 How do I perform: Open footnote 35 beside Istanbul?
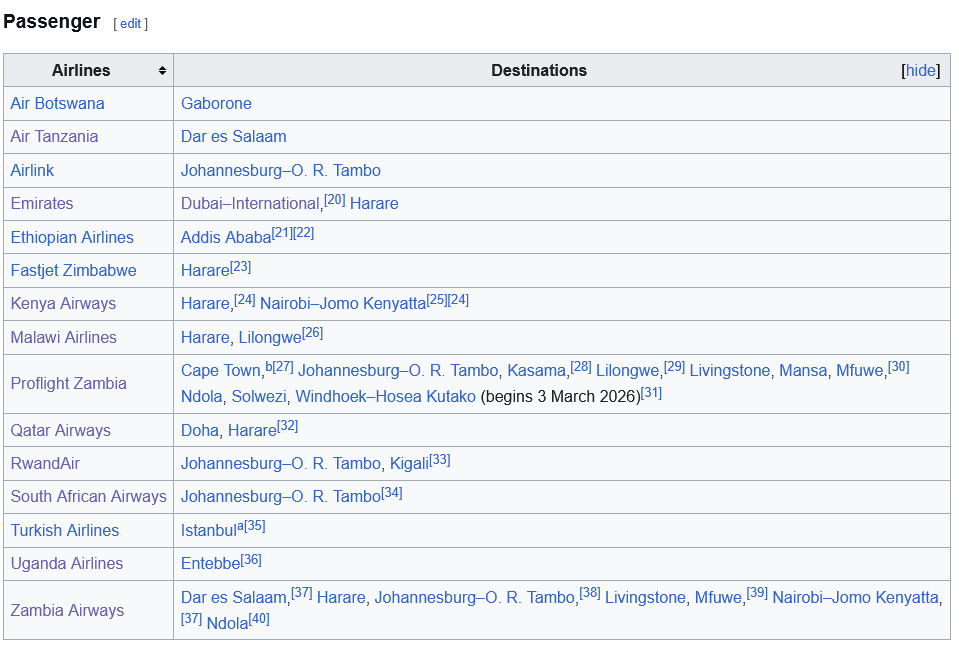[x=255, y=526]
